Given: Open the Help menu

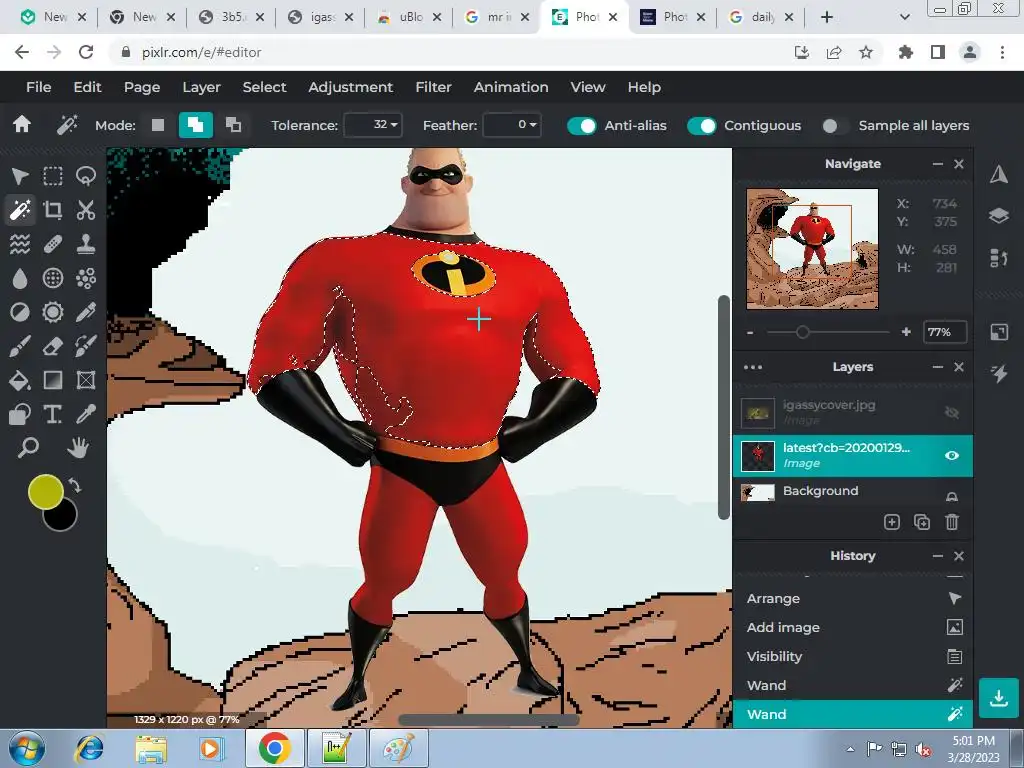Looking at the screenshot, I should (644, 87).
